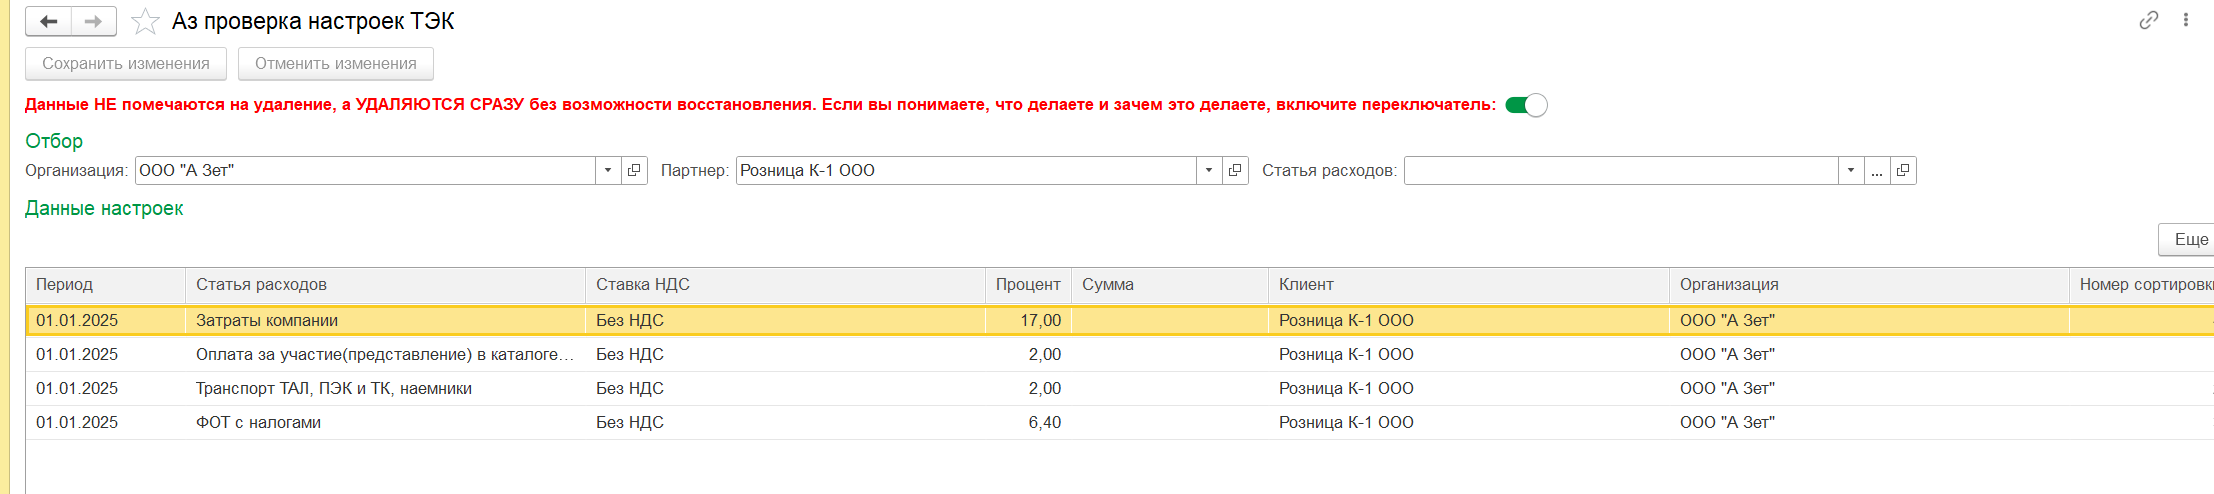
Task: Expand the Статья расходов dropdown list
Action: (1851, 171)
